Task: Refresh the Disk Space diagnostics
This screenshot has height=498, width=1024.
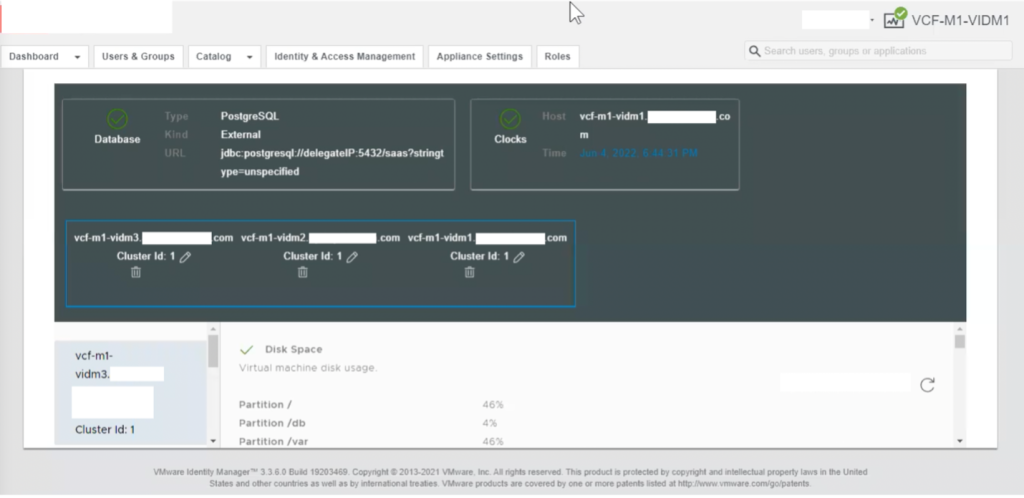Action: pyautogui.click(x=927, y=384)
